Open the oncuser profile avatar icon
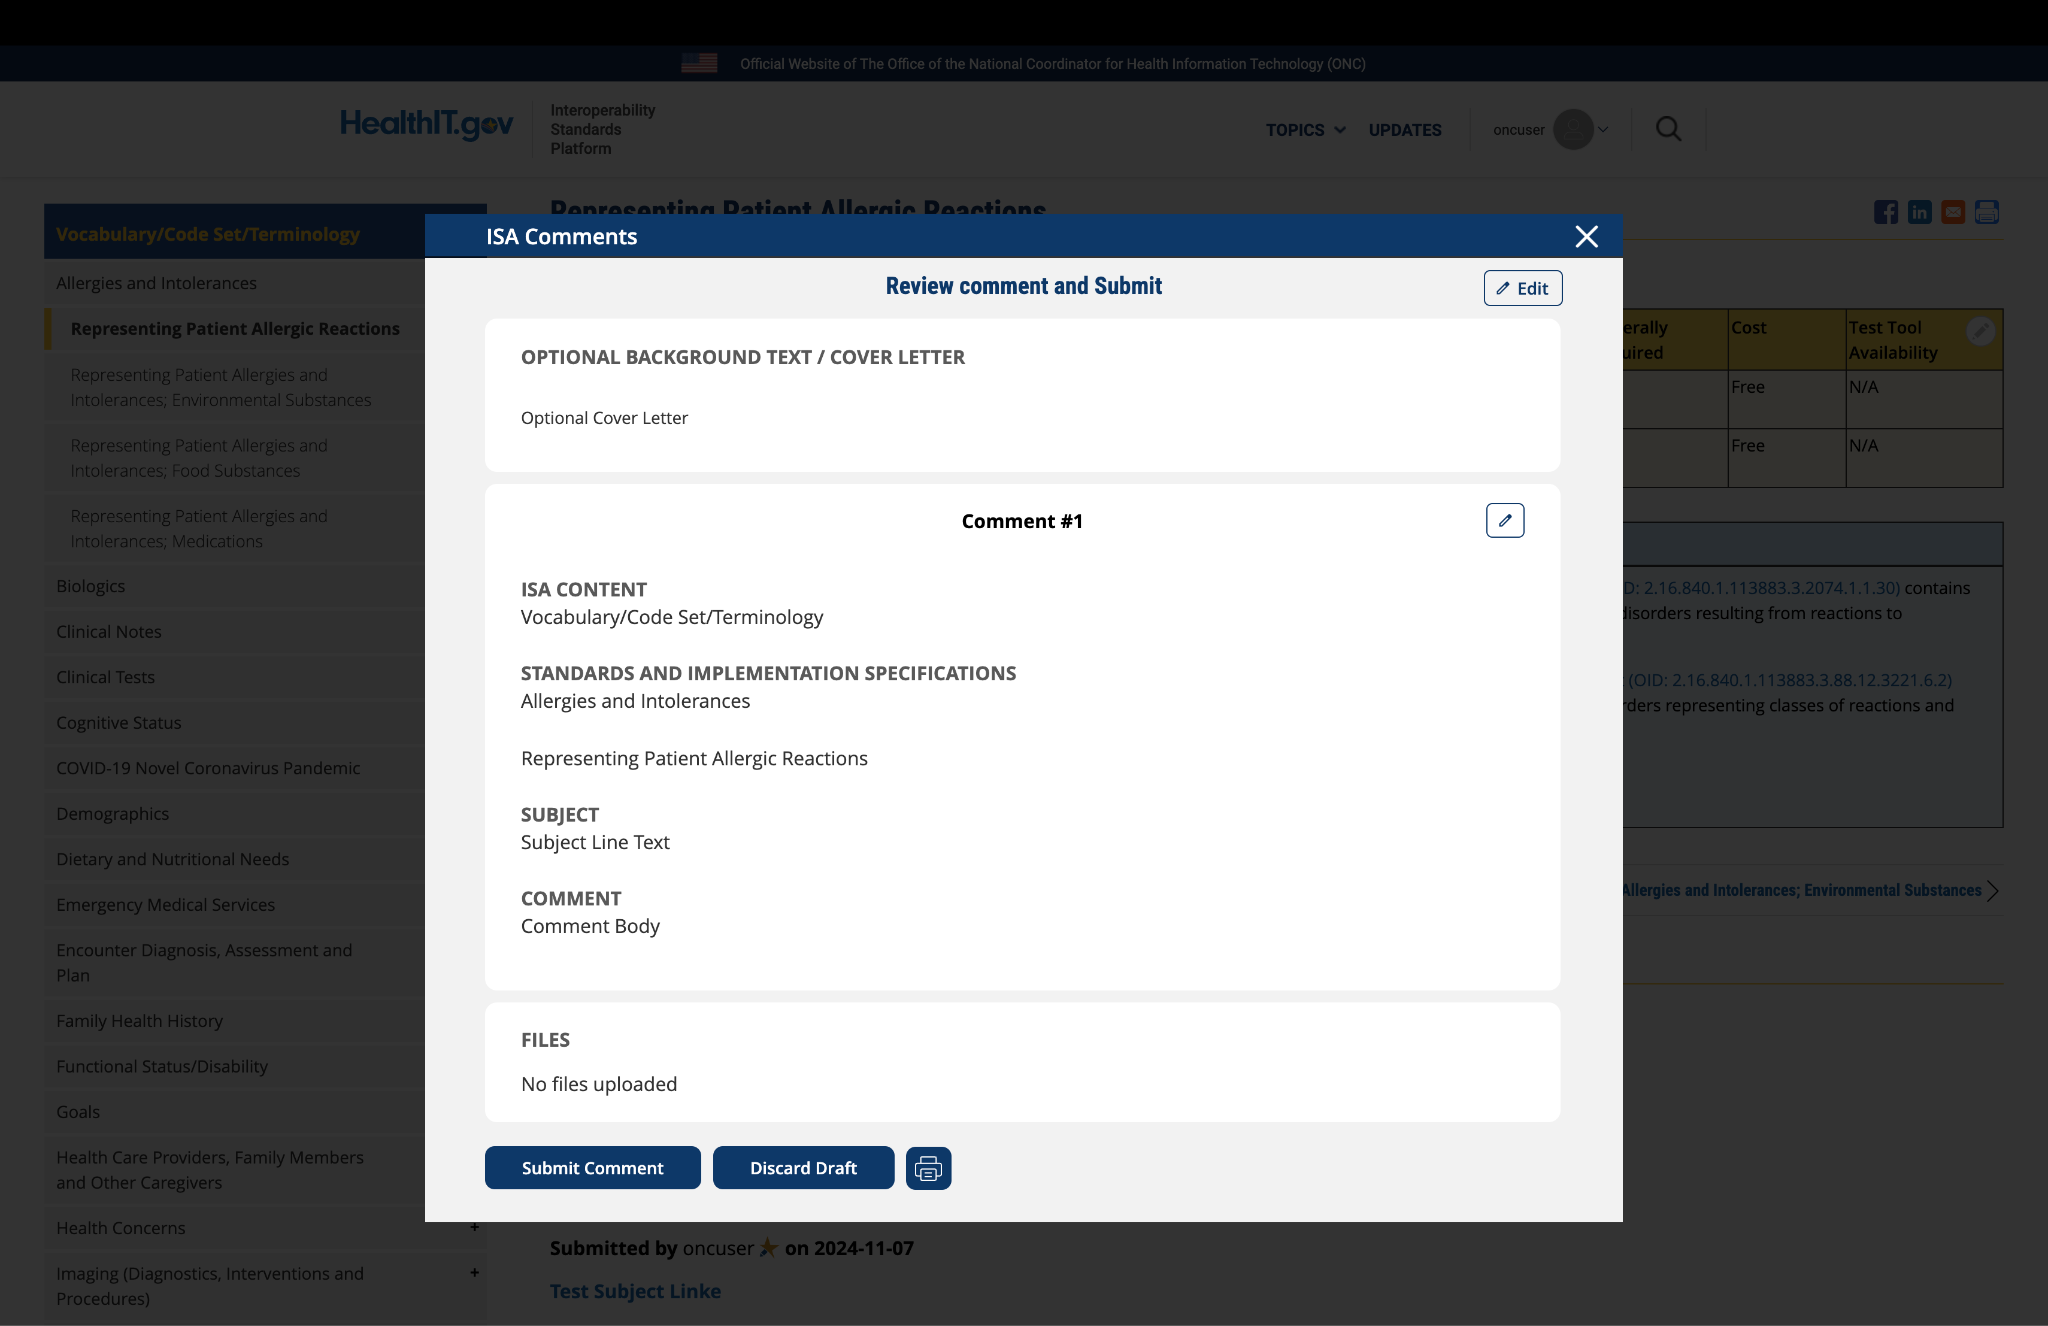 (x=1571, y=129)
